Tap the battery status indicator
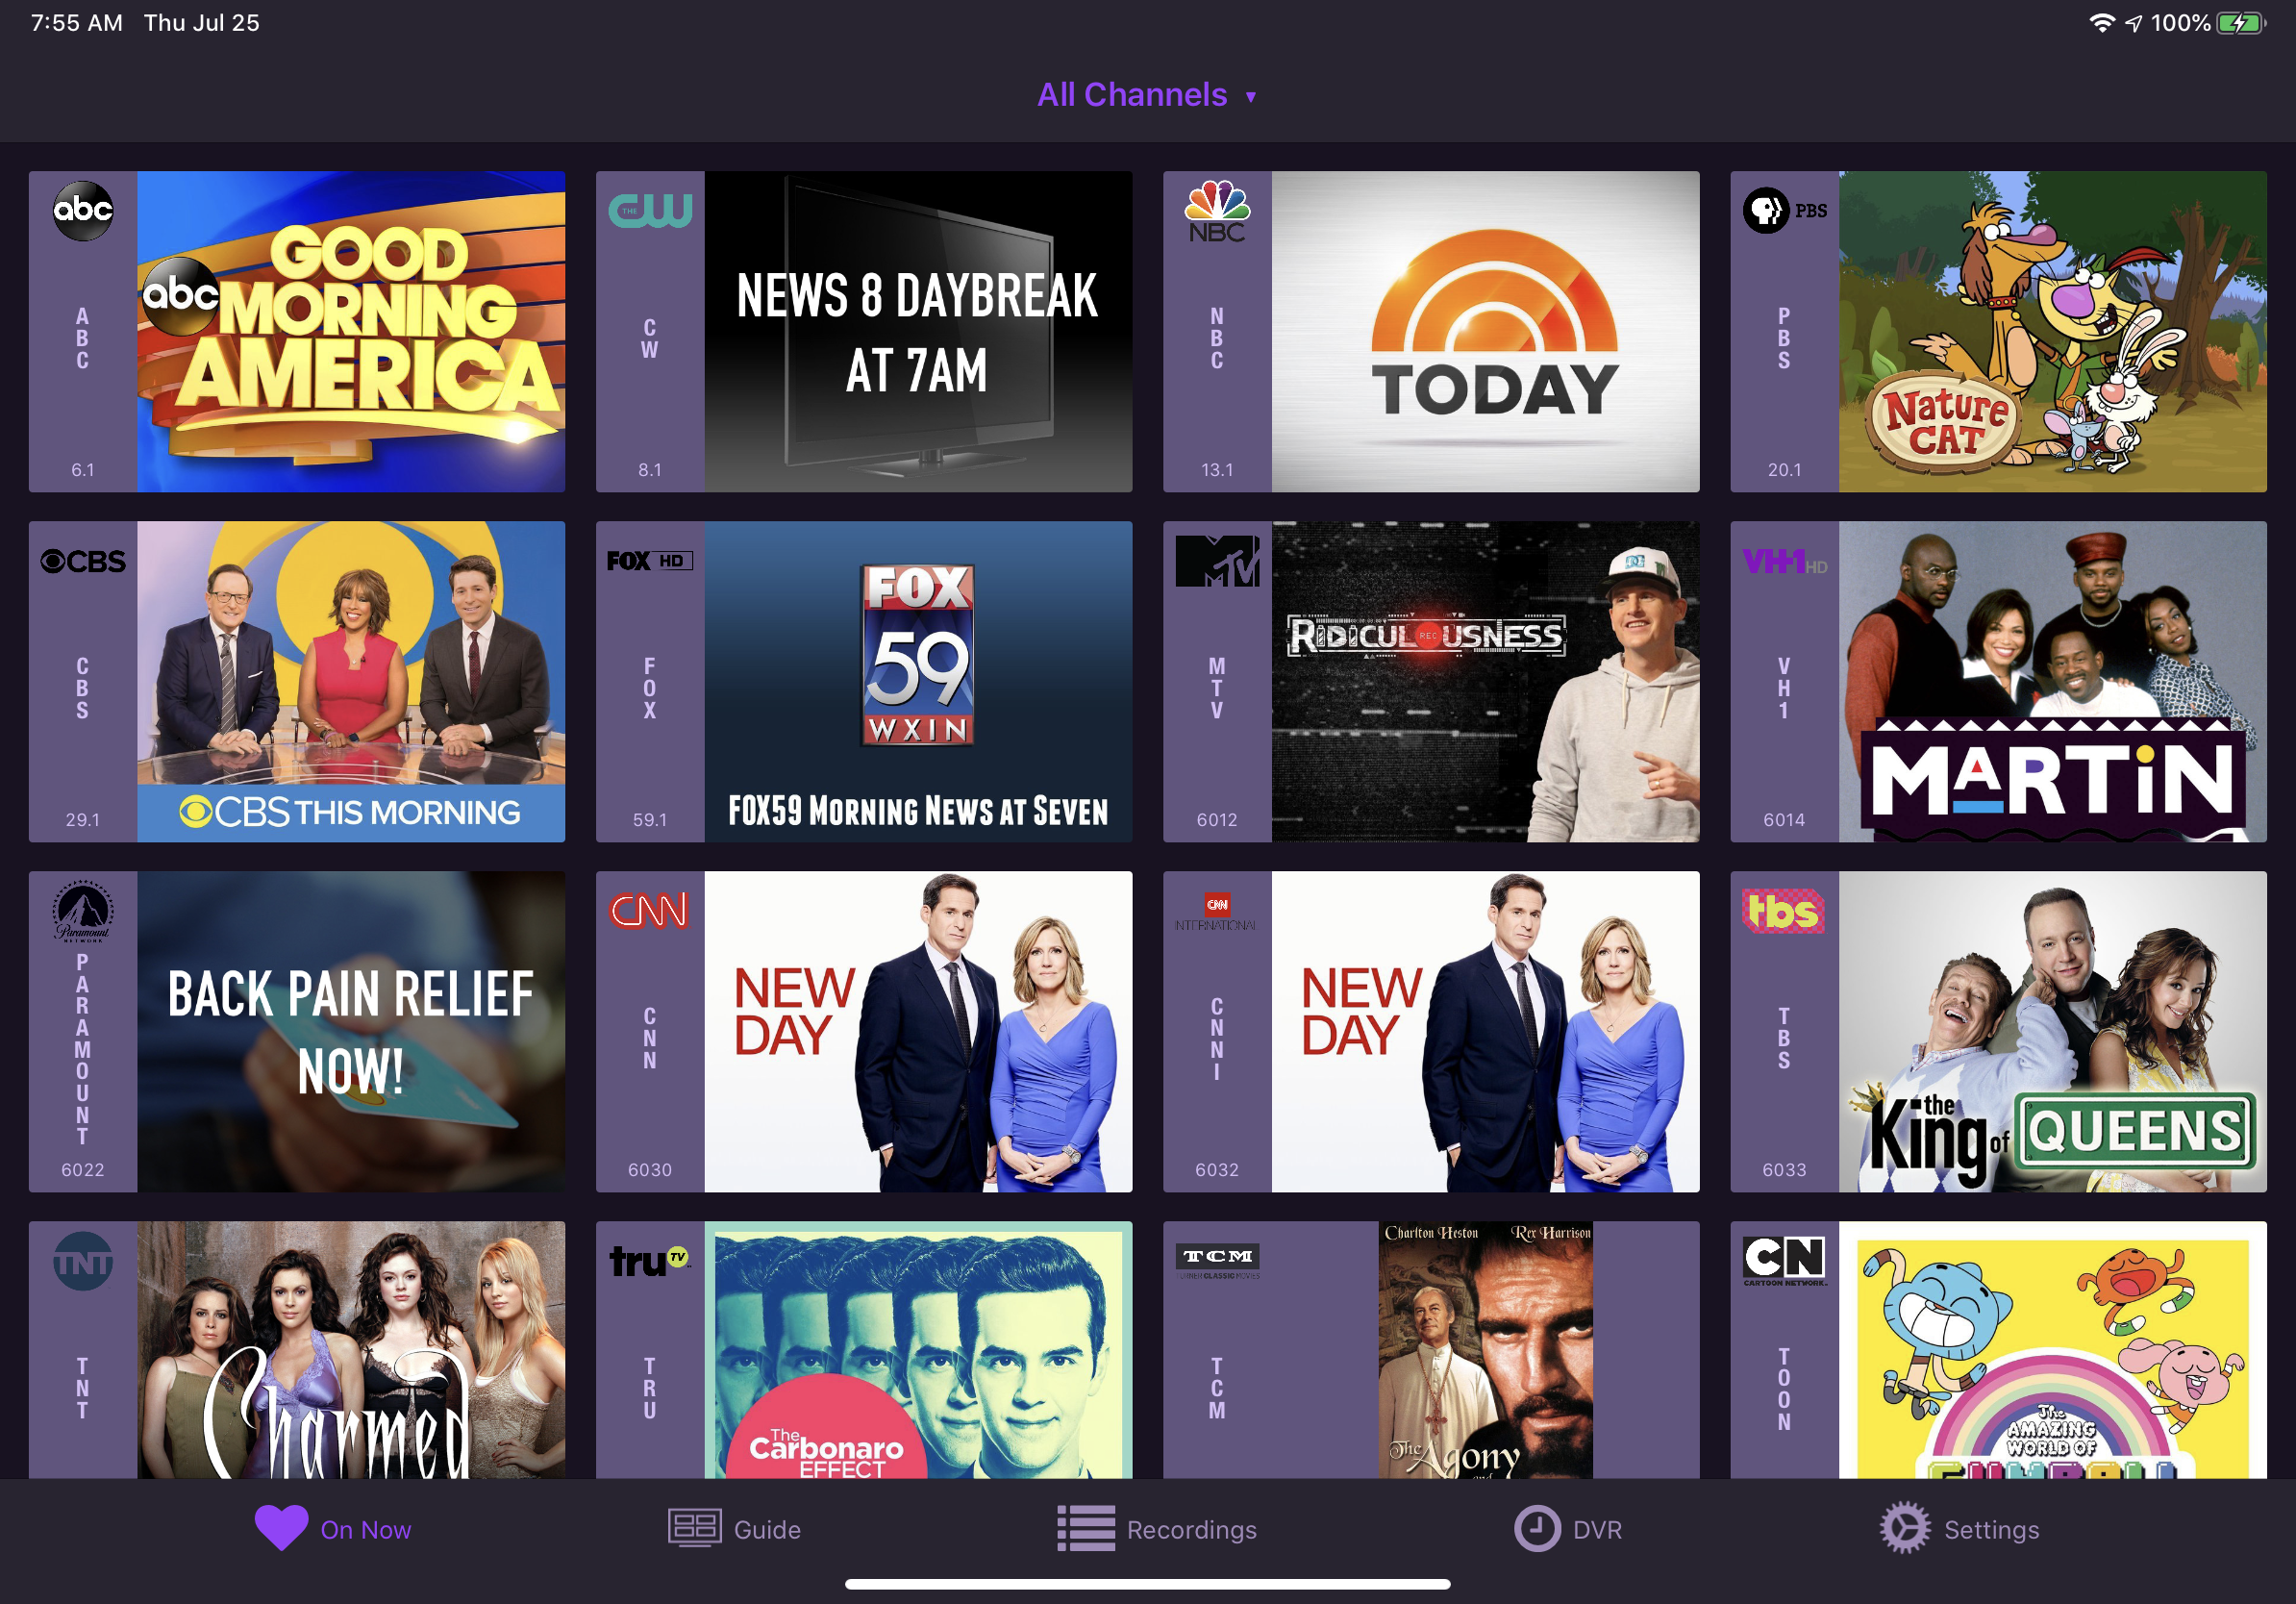 tap(2241, 23)
